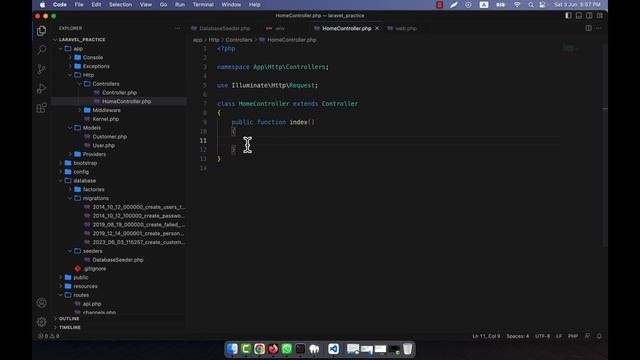Open the Run and Debug view

point(41,88)
